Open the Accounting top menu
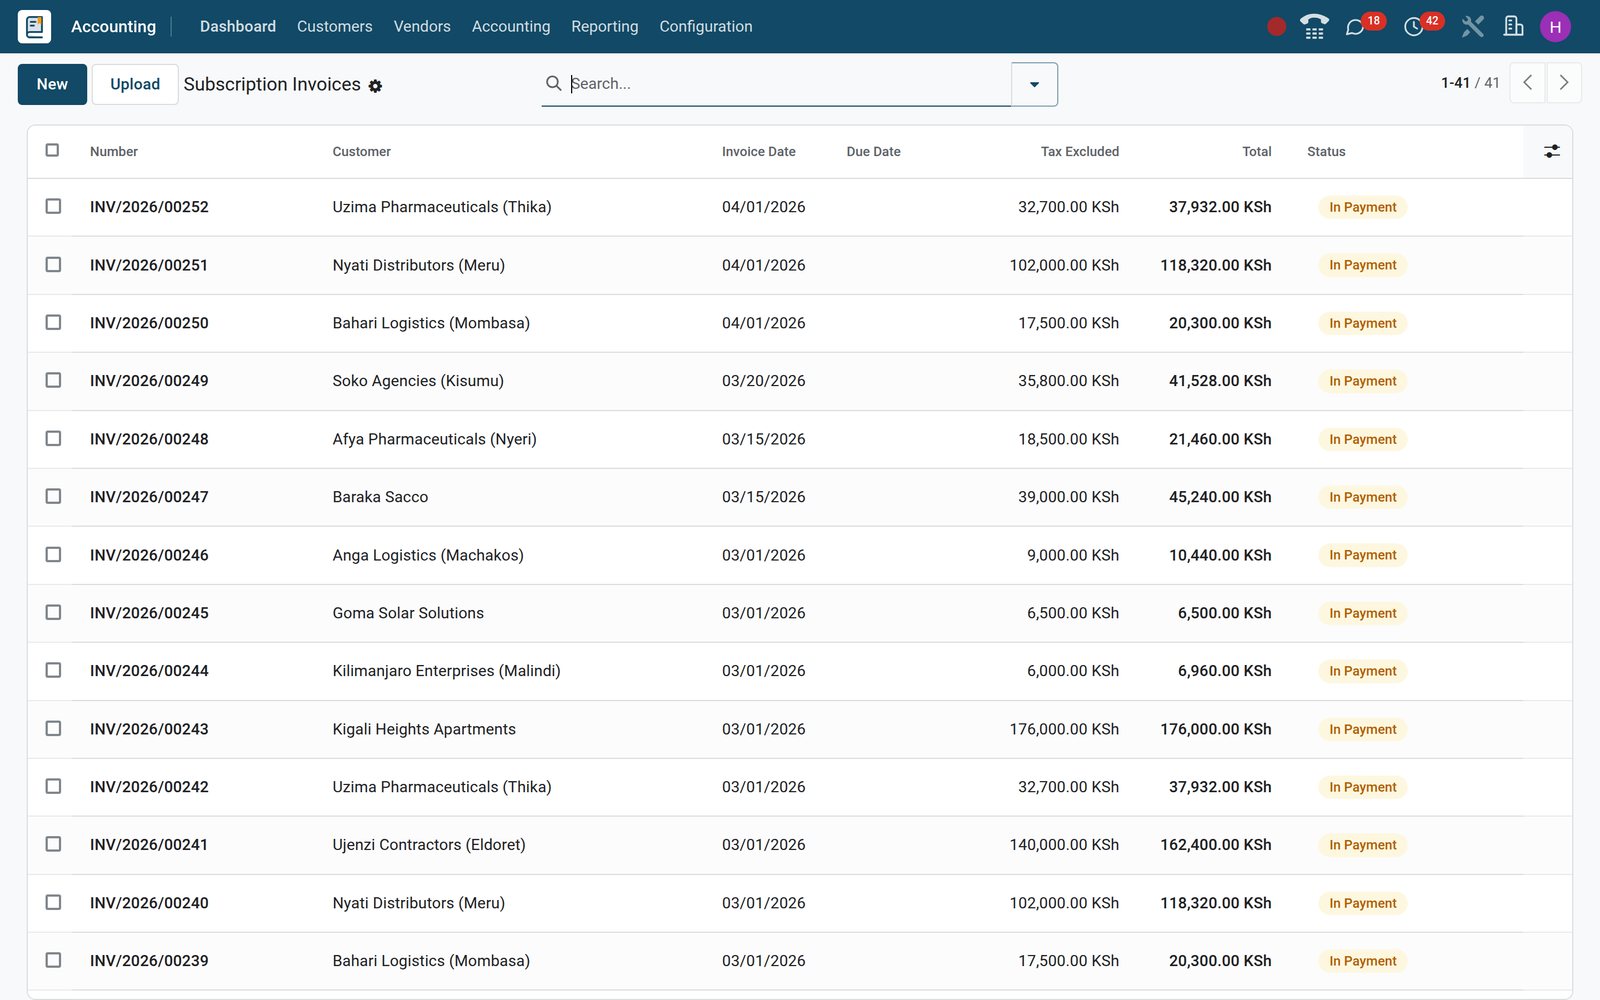The image size is (1600, 1000). point(511,26)
